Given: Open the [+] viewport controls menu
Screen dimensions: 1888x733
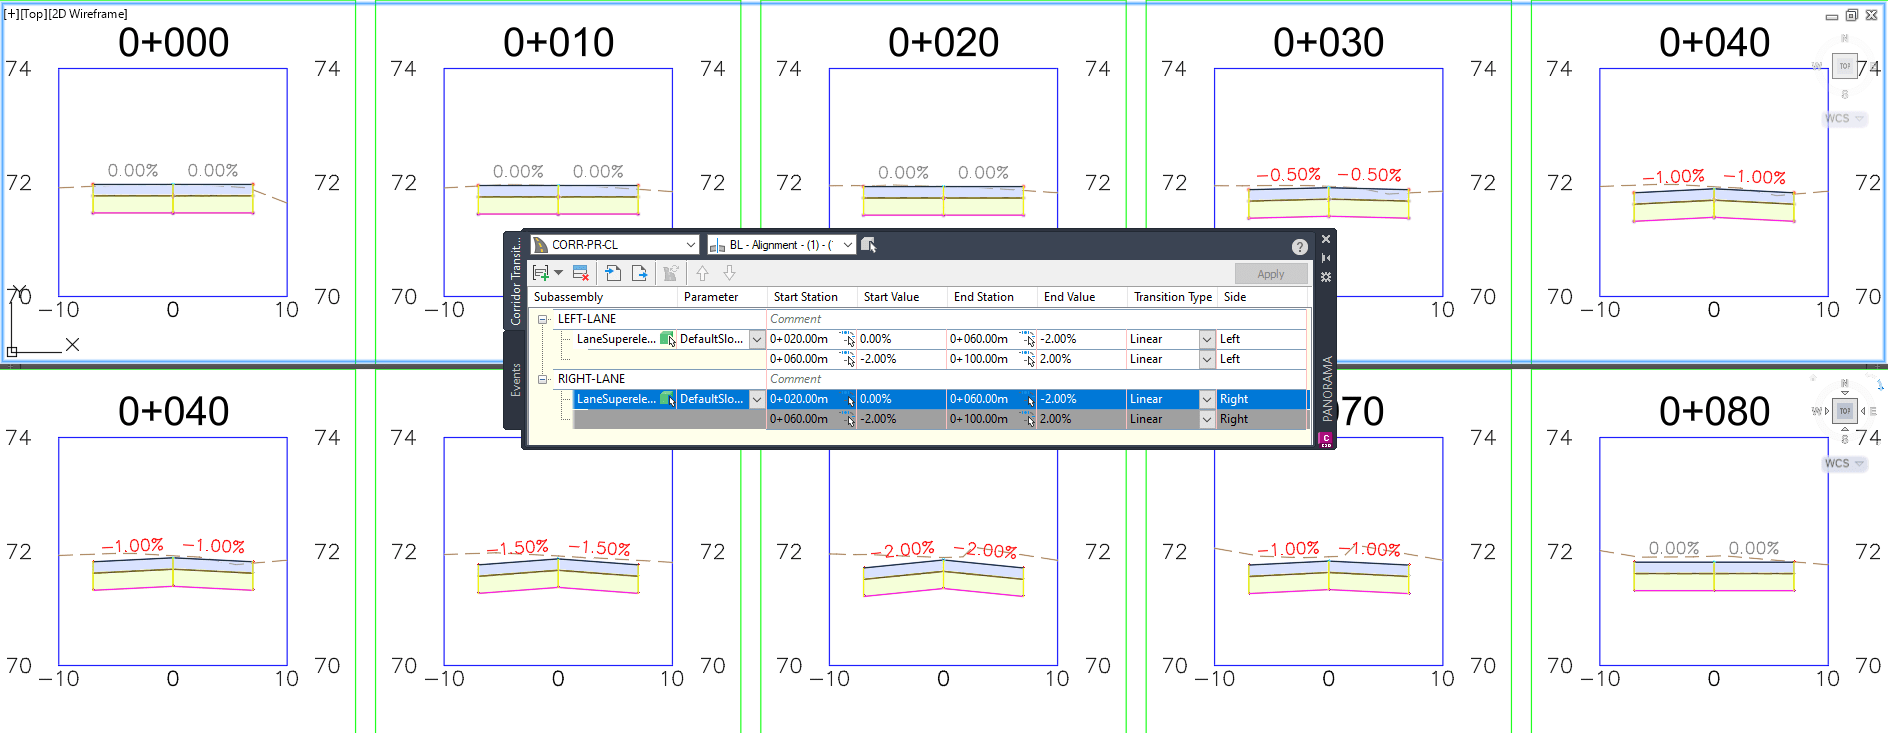Looking at the screenshot, I should click(x=11, y=14).
